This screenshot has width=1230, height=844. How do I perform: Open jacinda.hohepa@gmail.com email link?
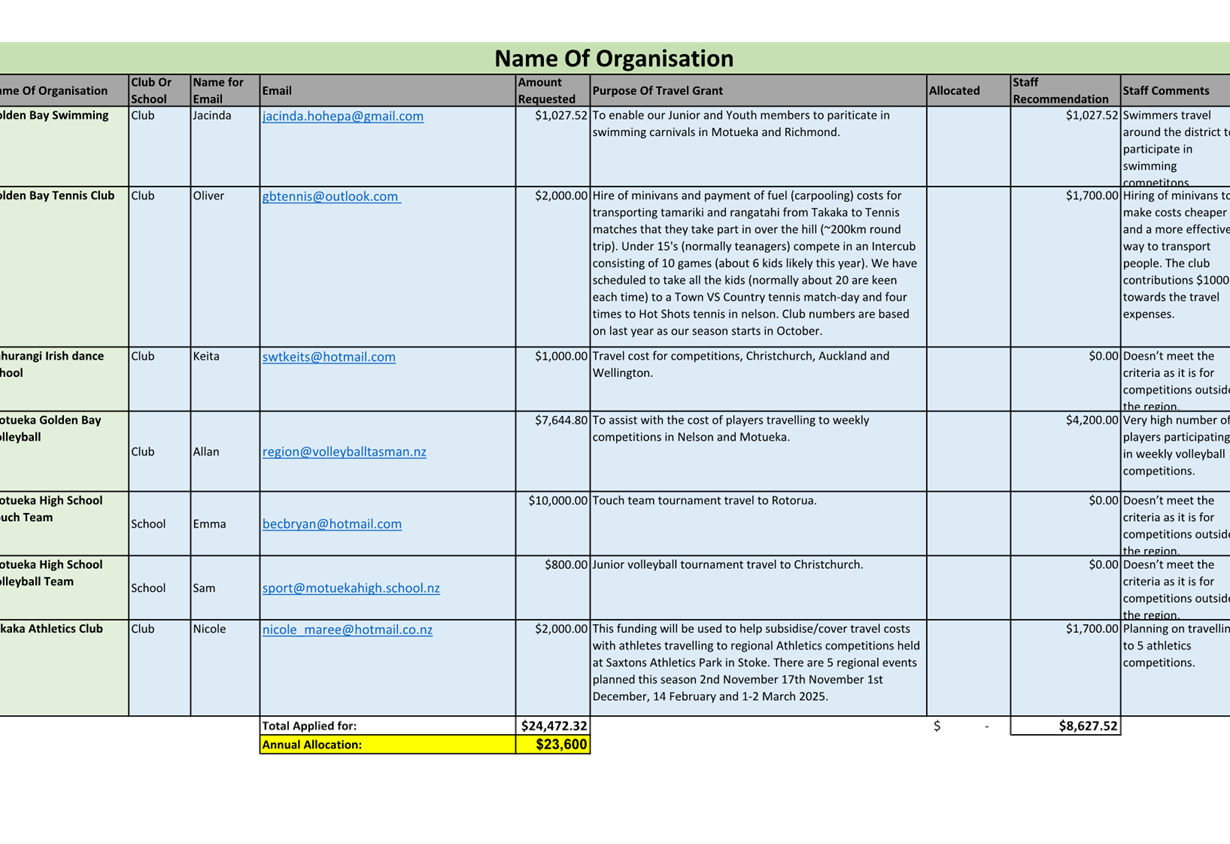point(342,116)
